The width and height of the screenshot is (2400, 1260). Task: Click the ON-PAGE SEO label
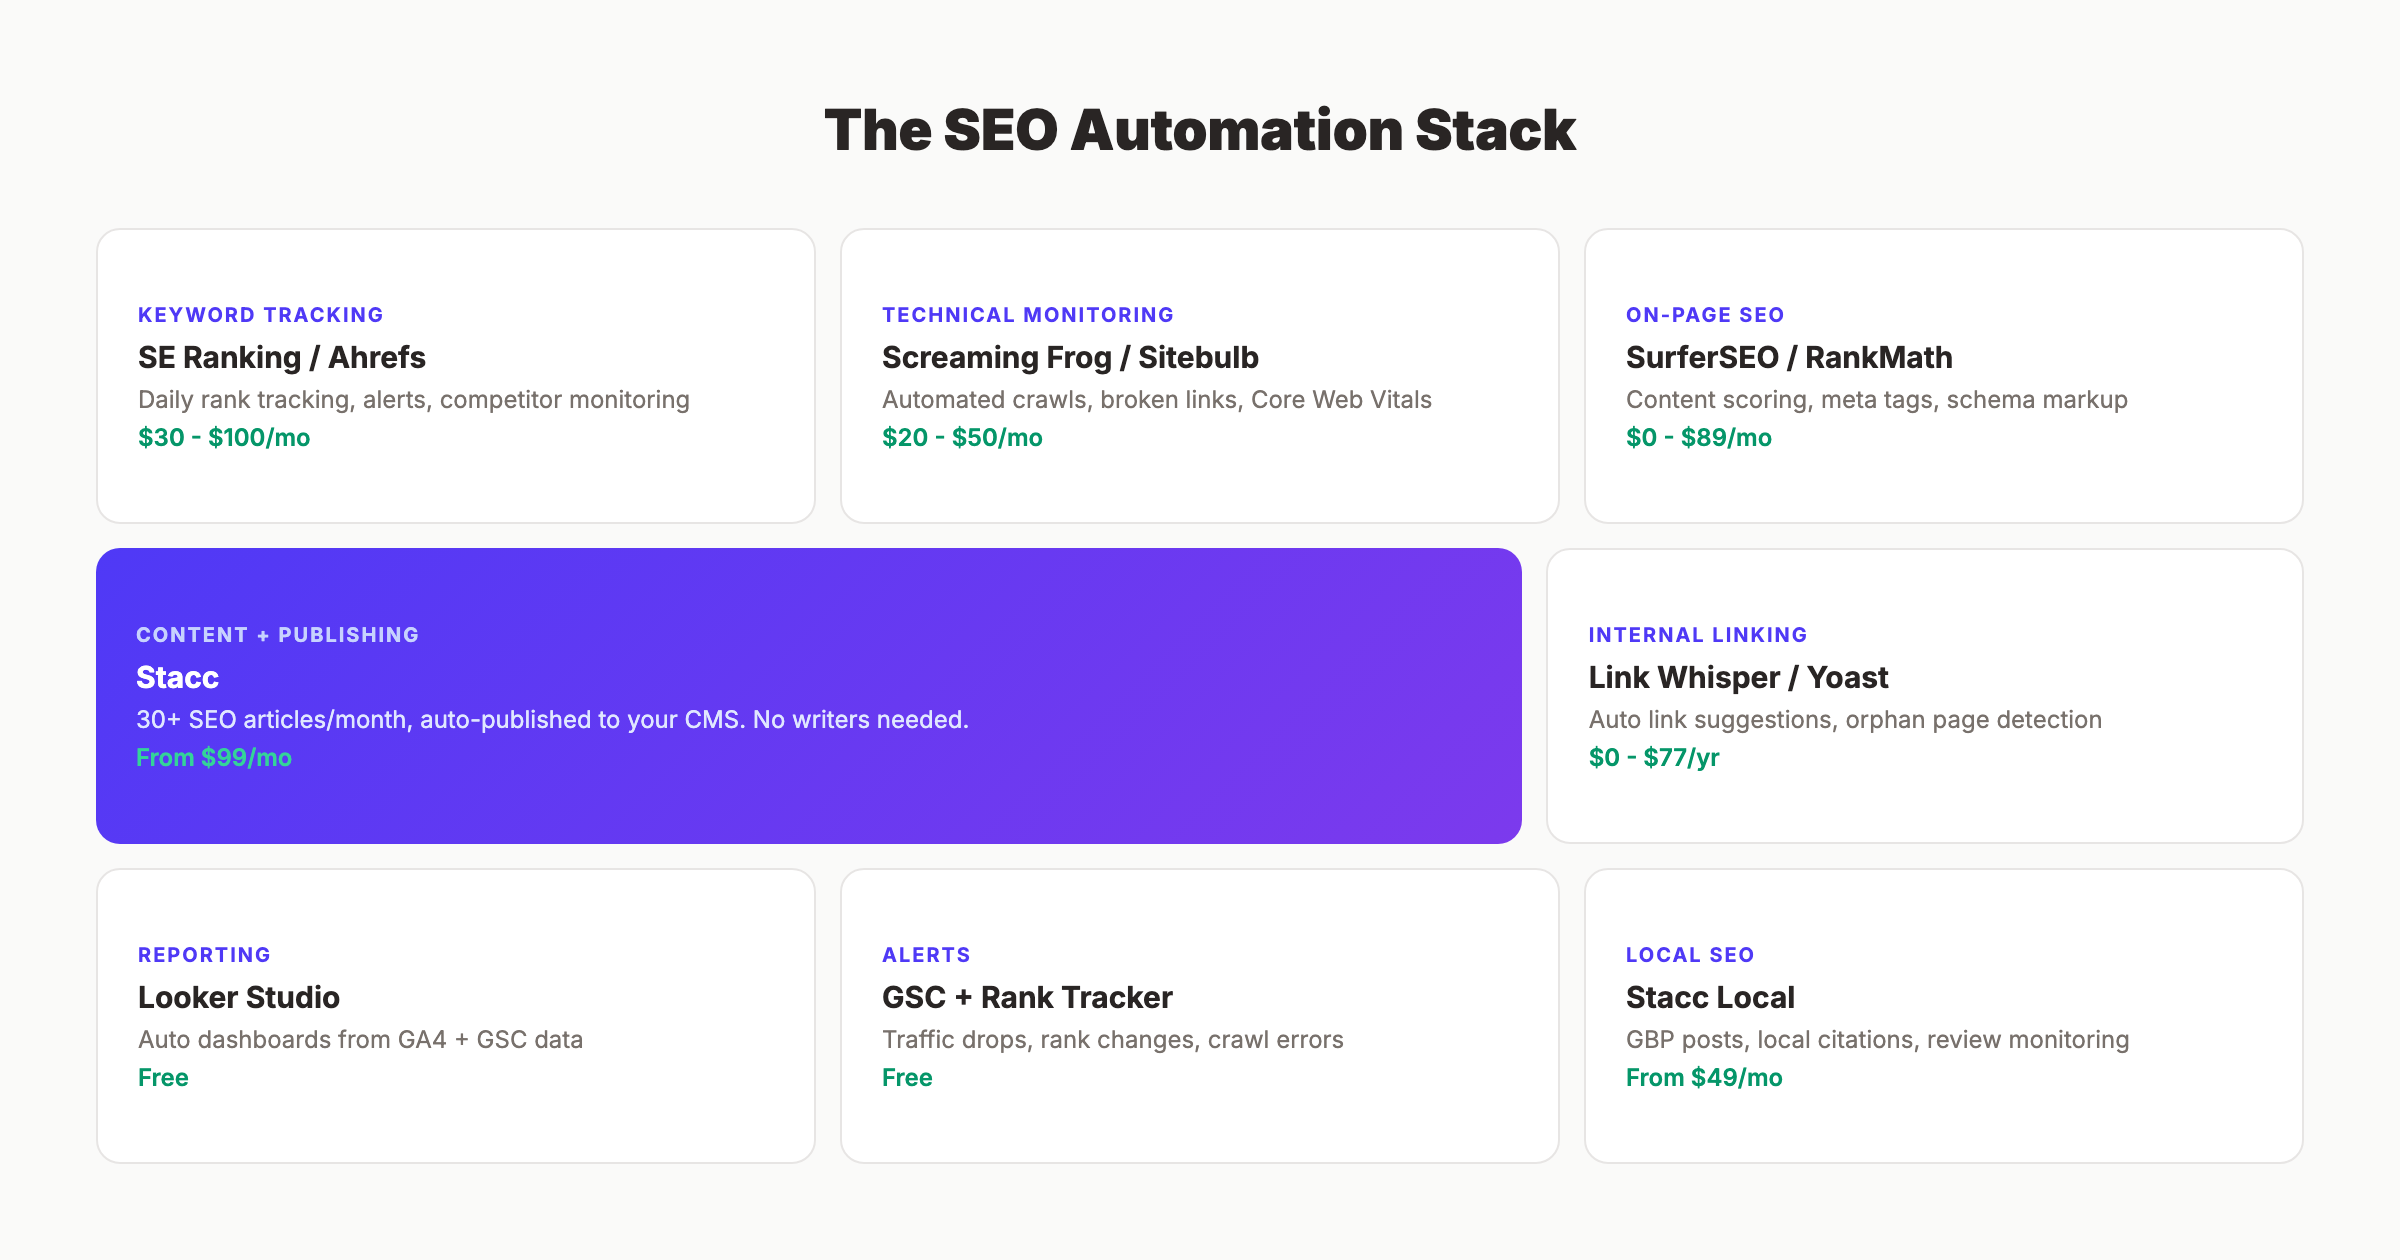pos(1702,314)
